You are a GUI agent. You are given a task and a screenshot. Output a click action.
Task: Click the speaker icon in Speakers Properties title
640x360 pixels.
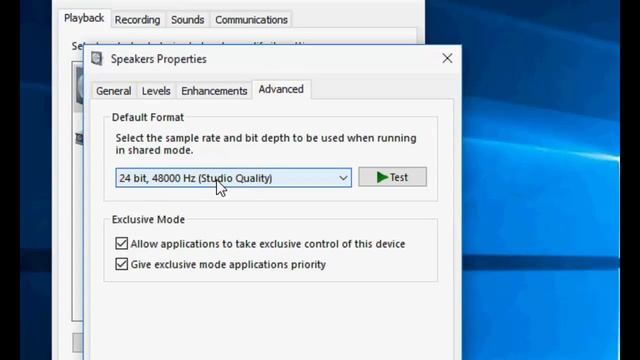pos(97,59)
